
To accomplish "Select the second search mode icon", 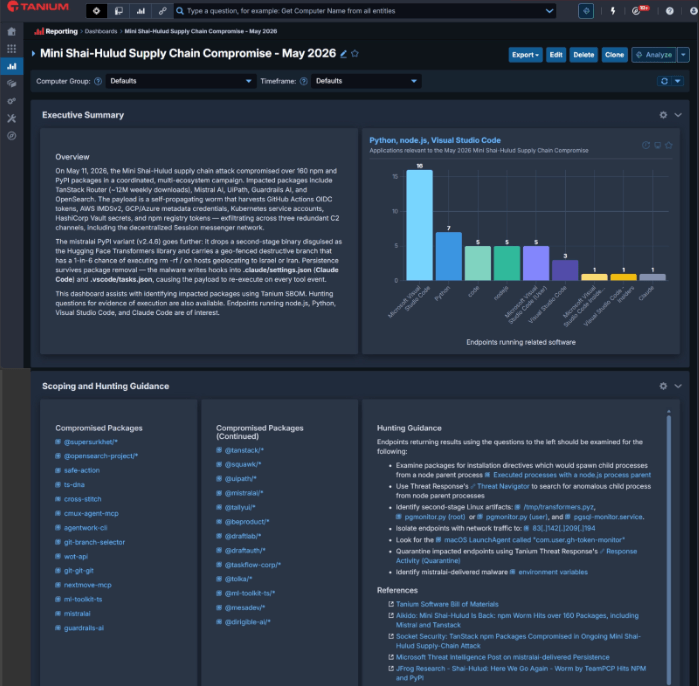I will click(x=119, y=11).
